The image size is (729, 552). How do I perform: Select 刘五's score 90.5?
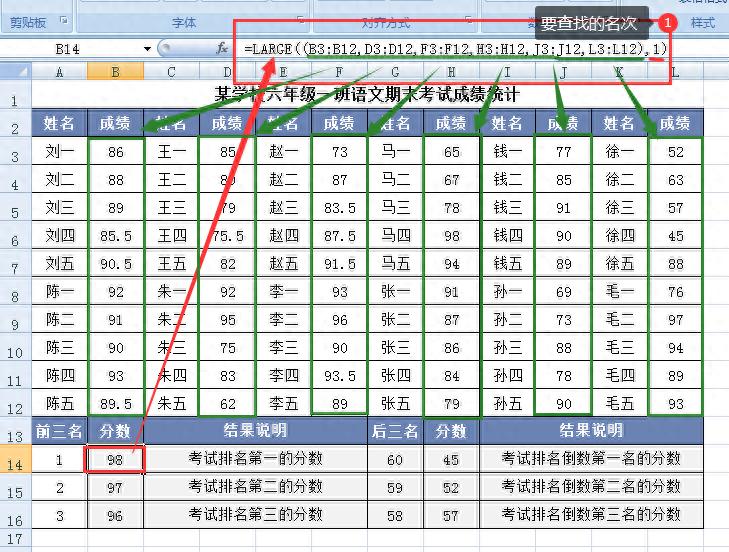(115, 264)
